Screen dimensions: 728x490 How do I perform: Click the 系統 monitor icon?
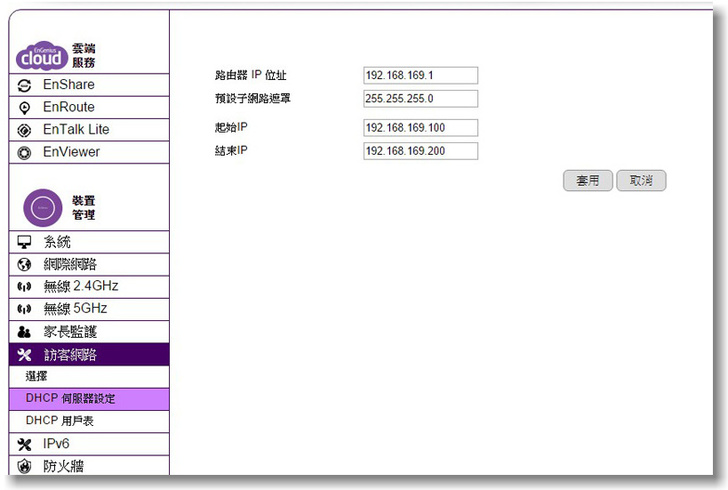(25, 242)
